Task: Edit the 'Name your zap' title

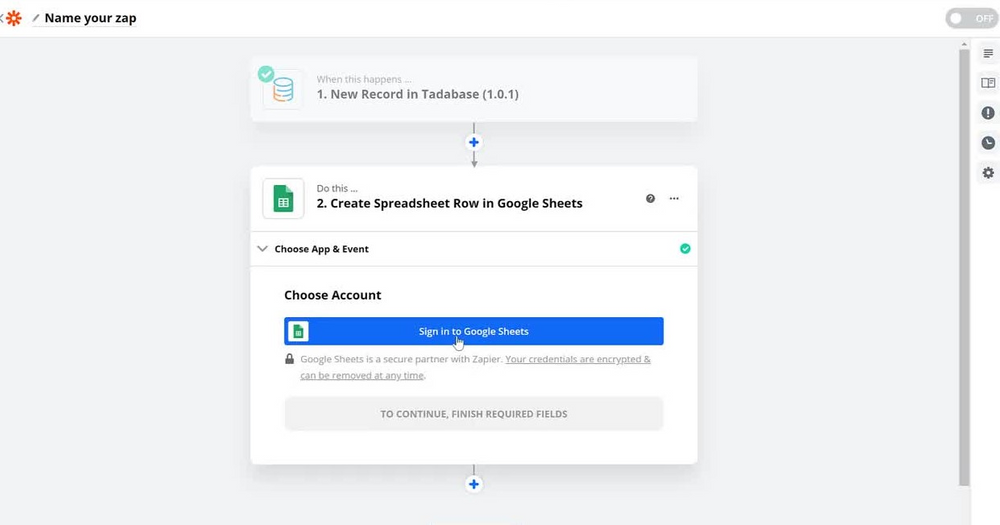Action: pyautogui.click(x=91, y=18)
